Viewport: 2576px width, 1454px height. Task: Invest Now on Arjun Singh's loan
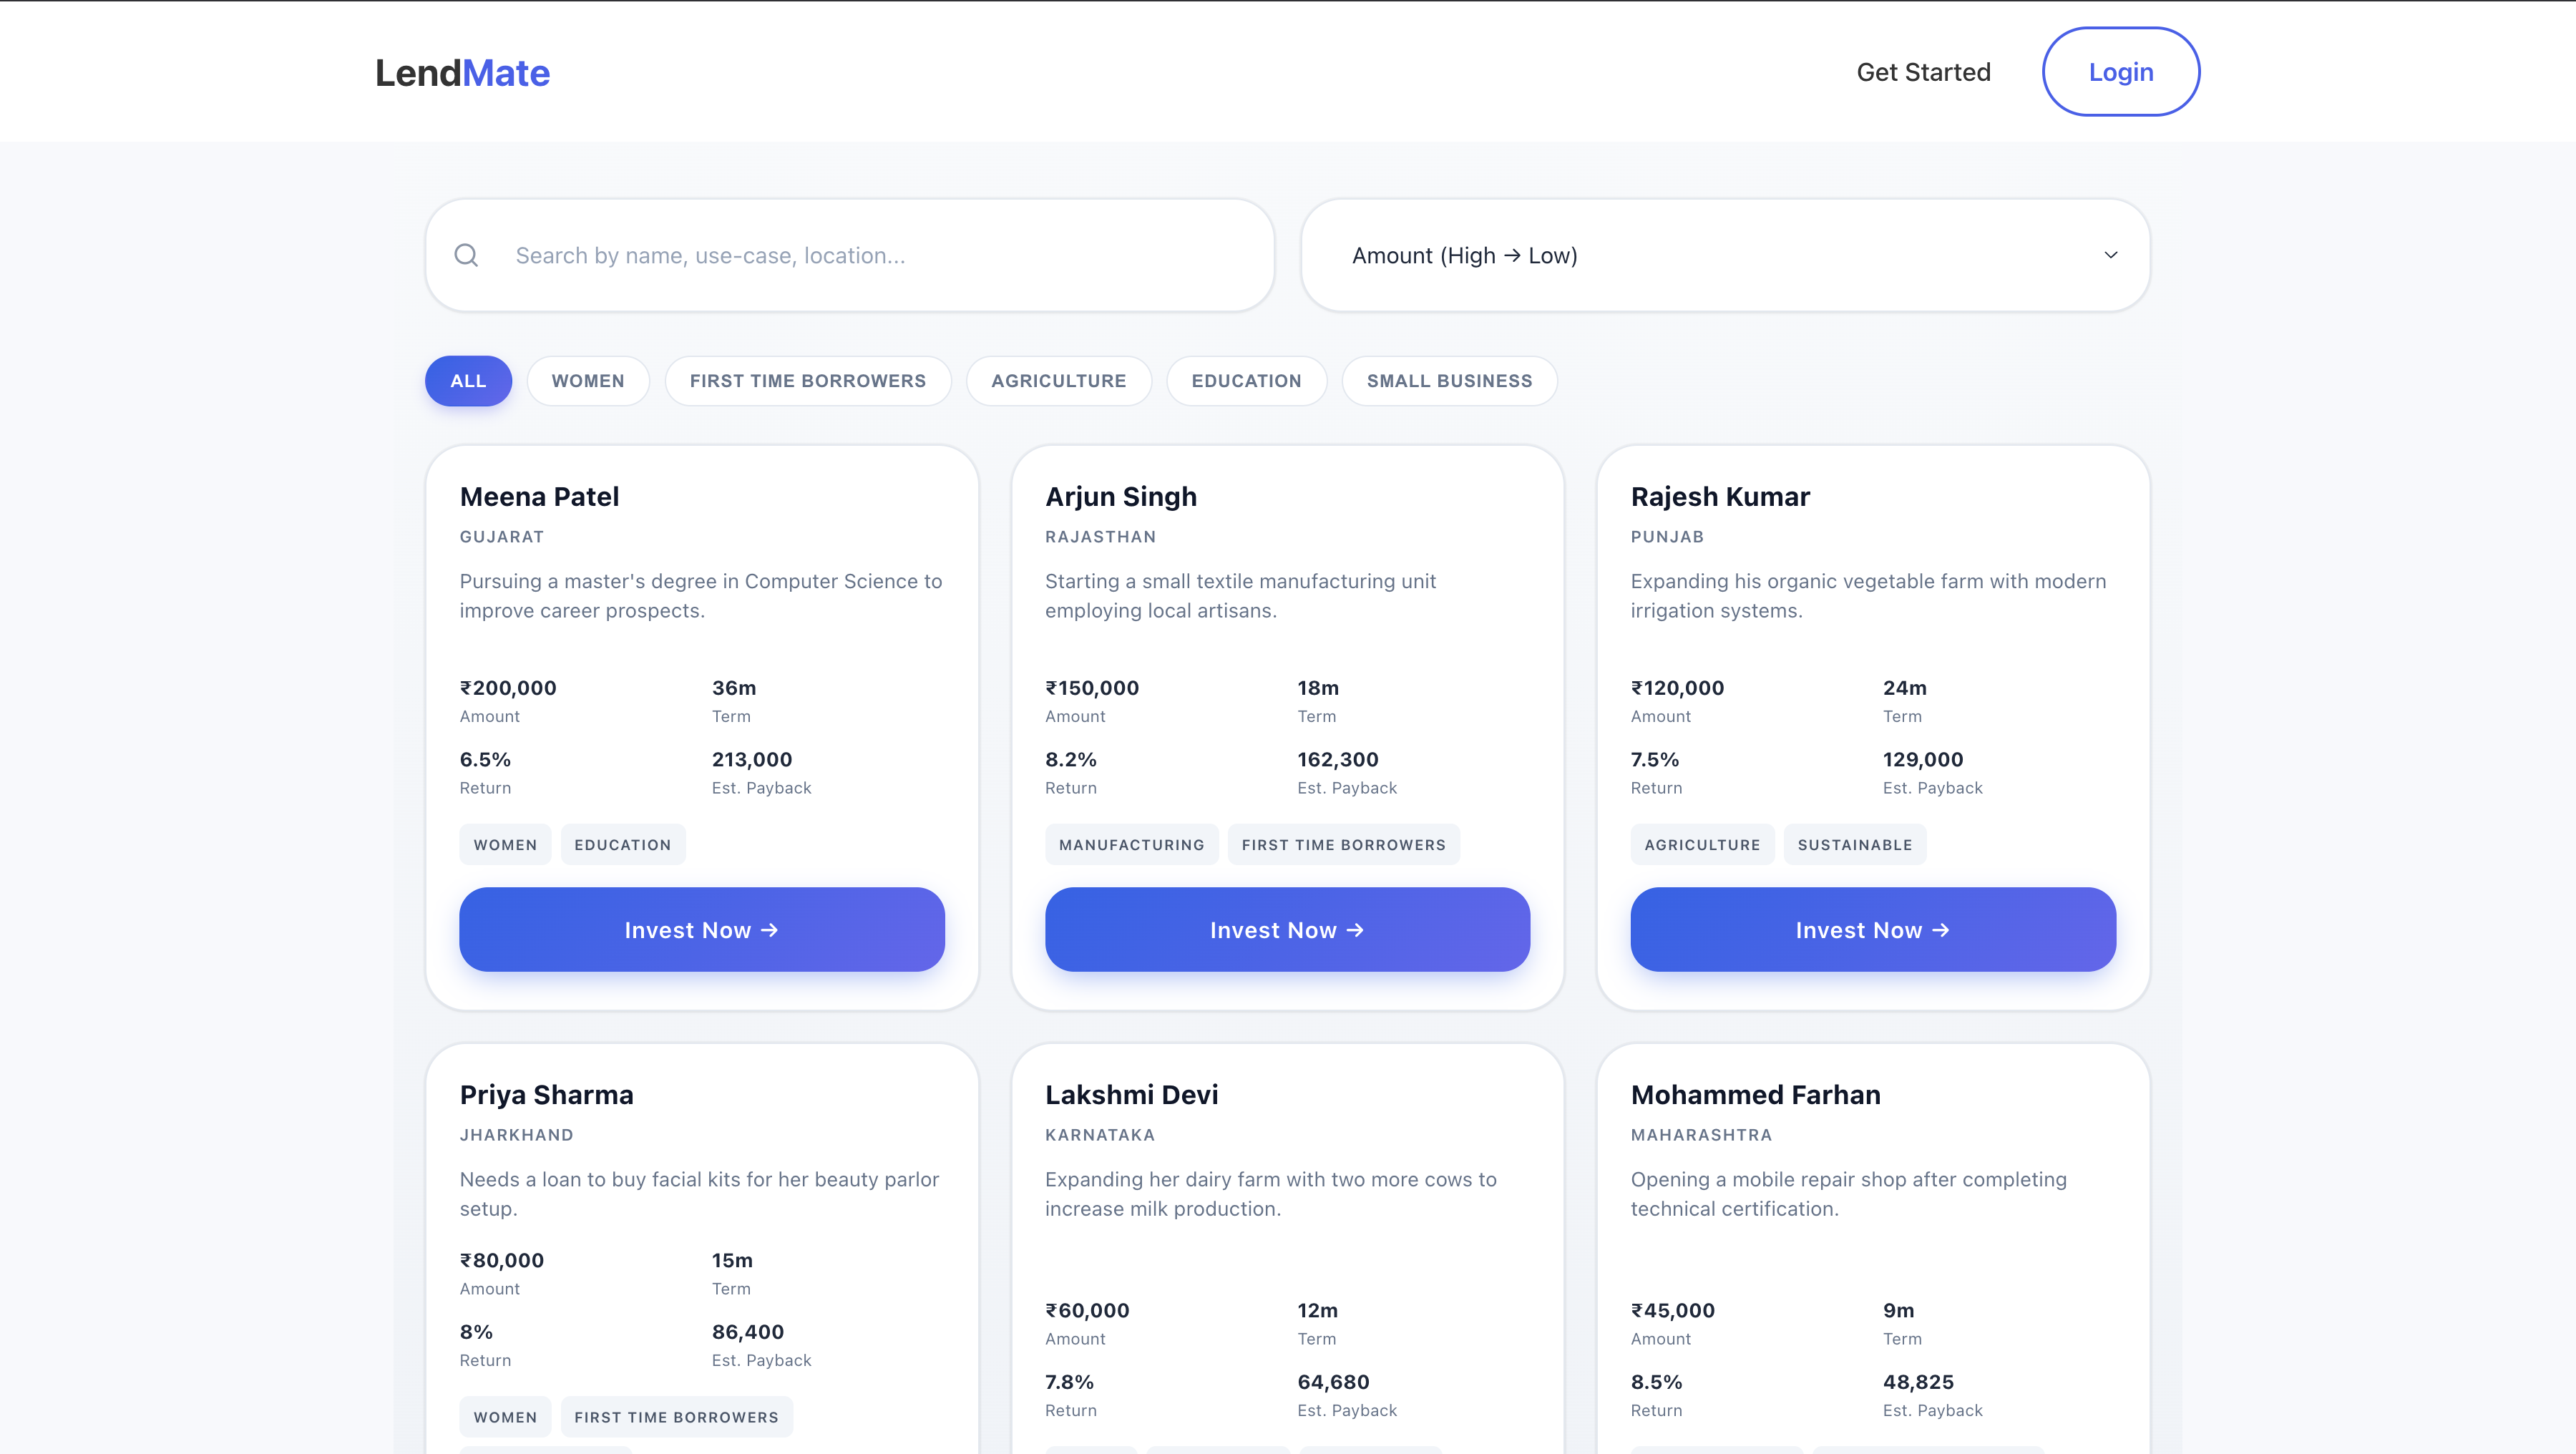pyautogui.click(x=1287, y=929)
